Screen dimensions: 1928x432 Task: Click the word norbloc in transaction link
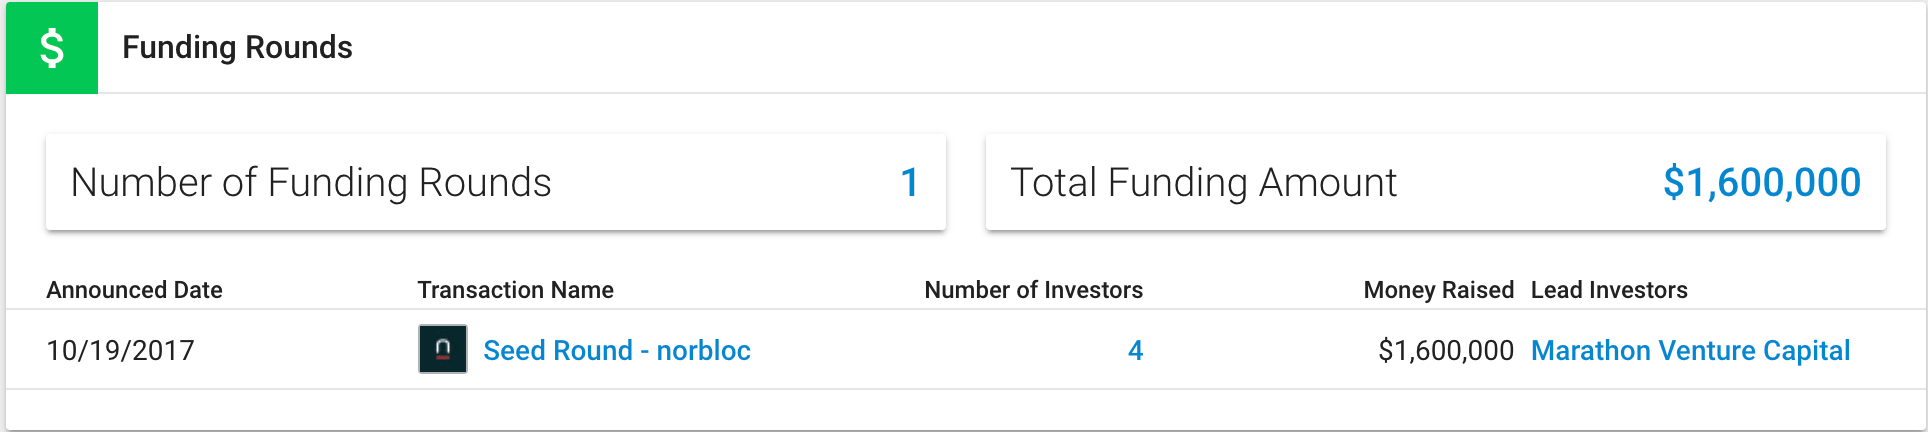703,350
